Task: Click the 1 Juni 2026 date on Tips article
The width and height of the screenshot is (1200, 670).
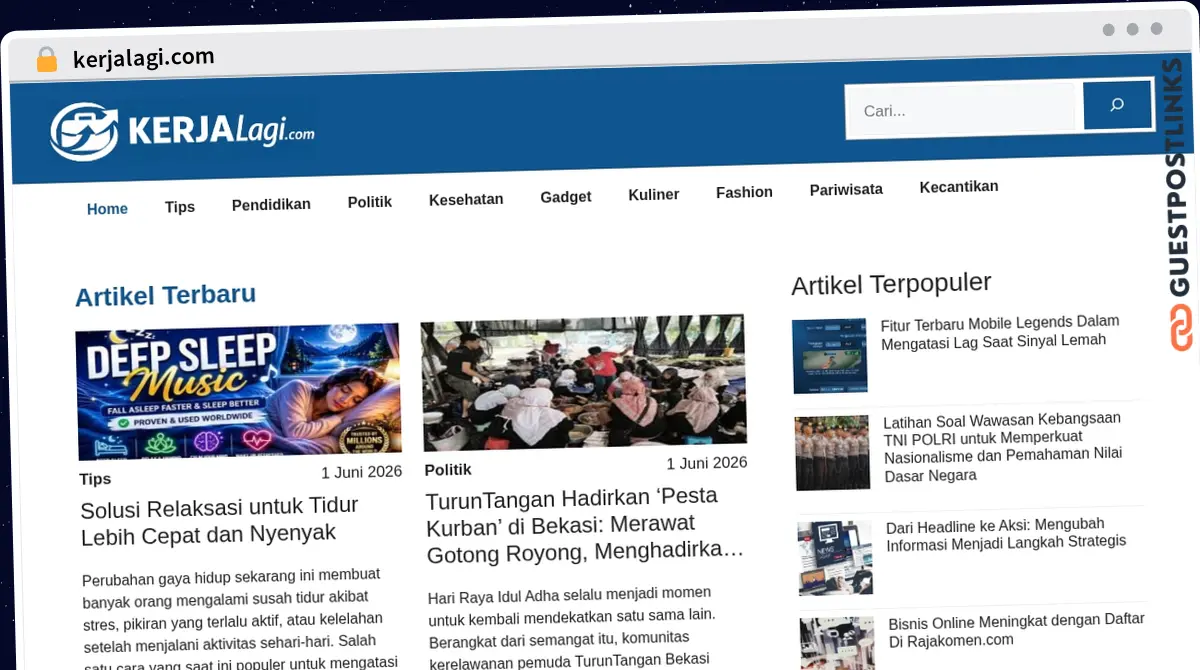Action: pos(361,472)
